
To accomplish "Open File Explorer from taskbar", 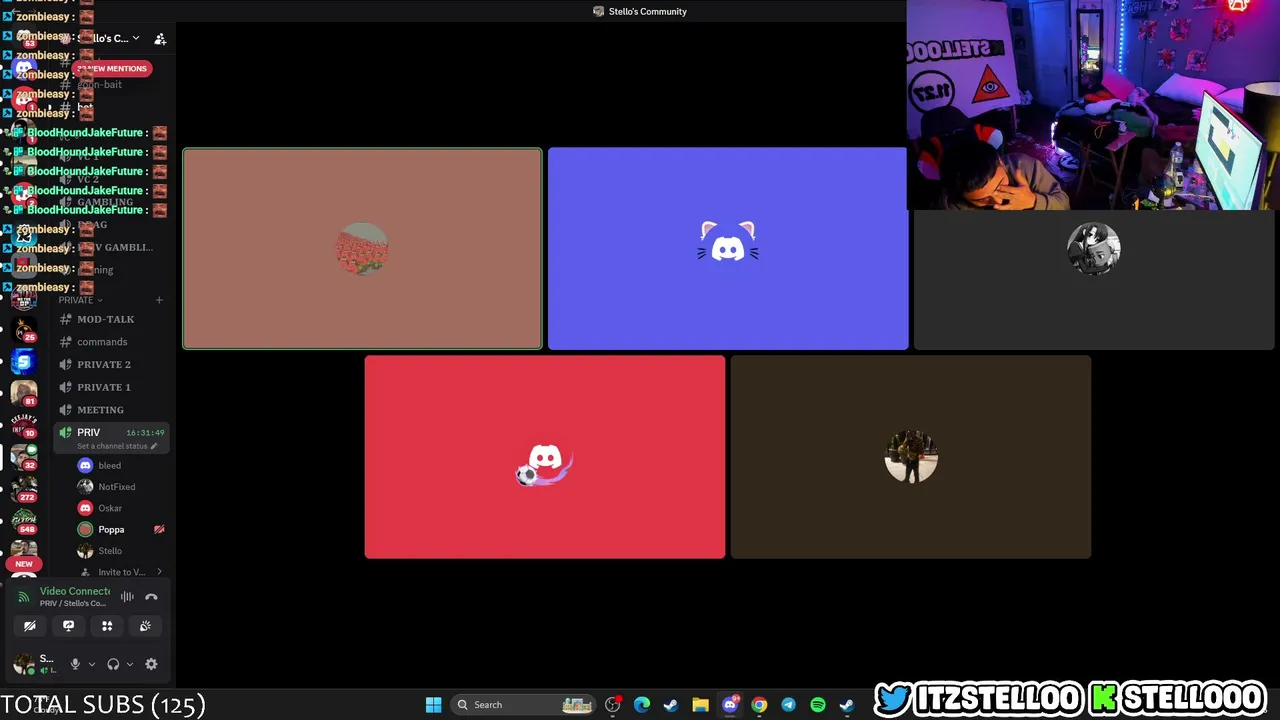I will [700, 705].
